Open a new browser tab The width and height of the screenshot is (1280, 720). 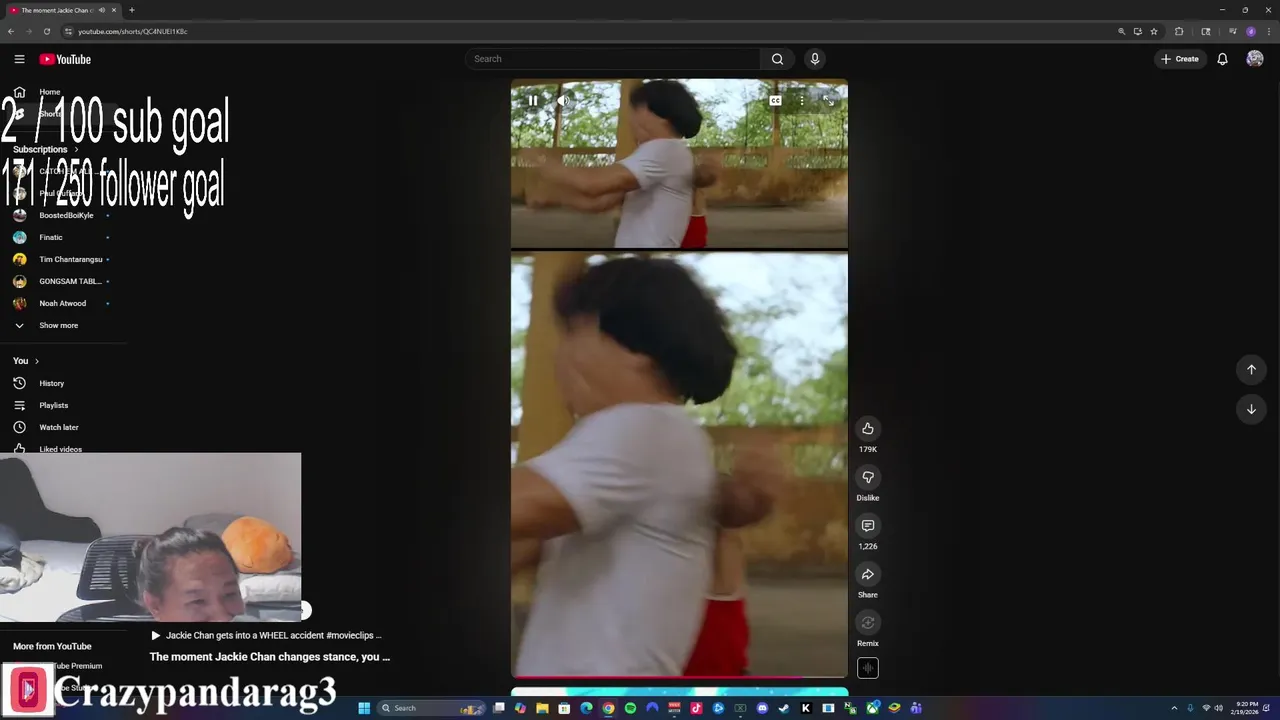[x=131, y=10]
